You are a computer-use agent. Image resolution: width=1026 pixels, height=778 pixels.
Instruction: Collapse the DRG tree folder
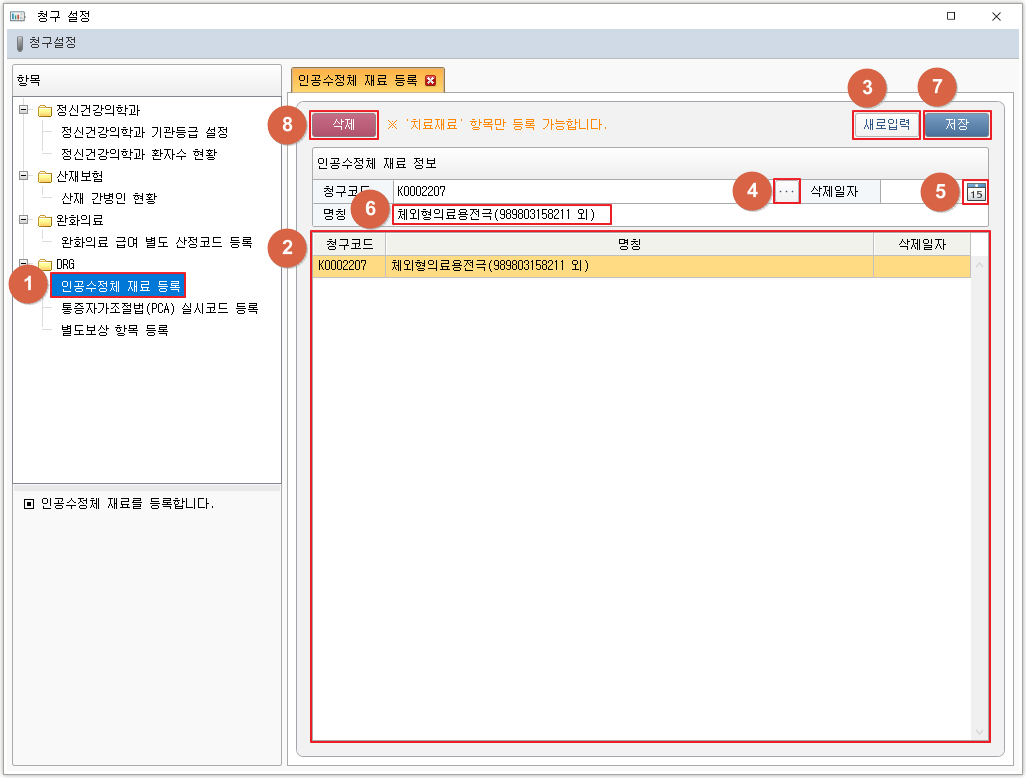click(24, 264)
